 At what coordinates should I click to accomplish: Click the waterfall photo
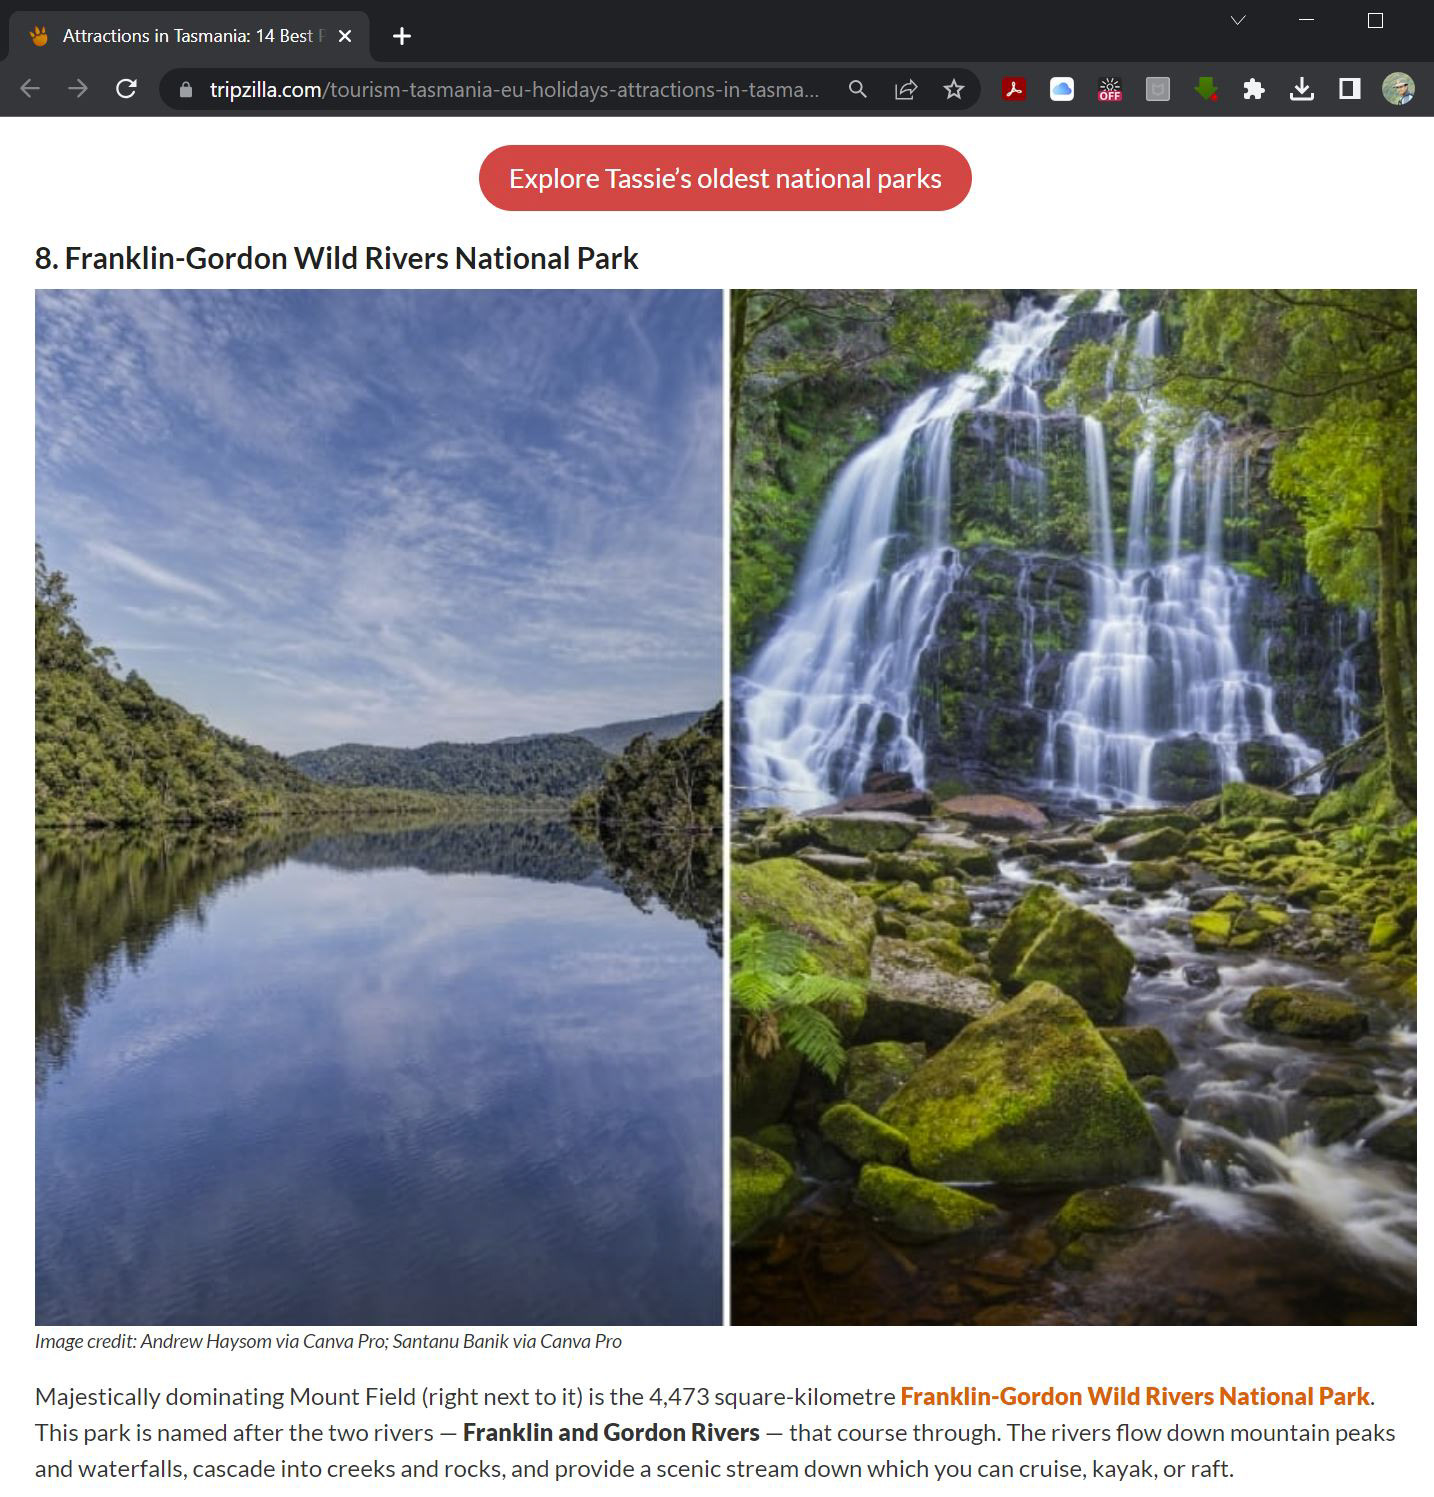[x=1073, y=807]
